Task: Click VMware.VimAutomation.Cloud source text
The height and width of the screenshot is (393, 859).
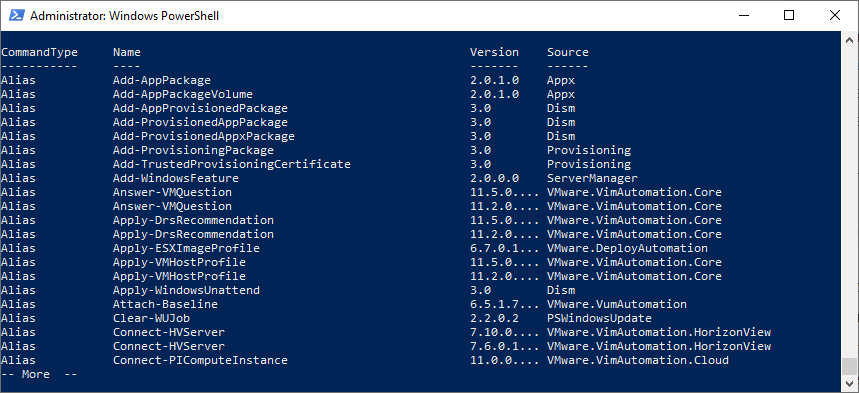Action: point(638,360)
